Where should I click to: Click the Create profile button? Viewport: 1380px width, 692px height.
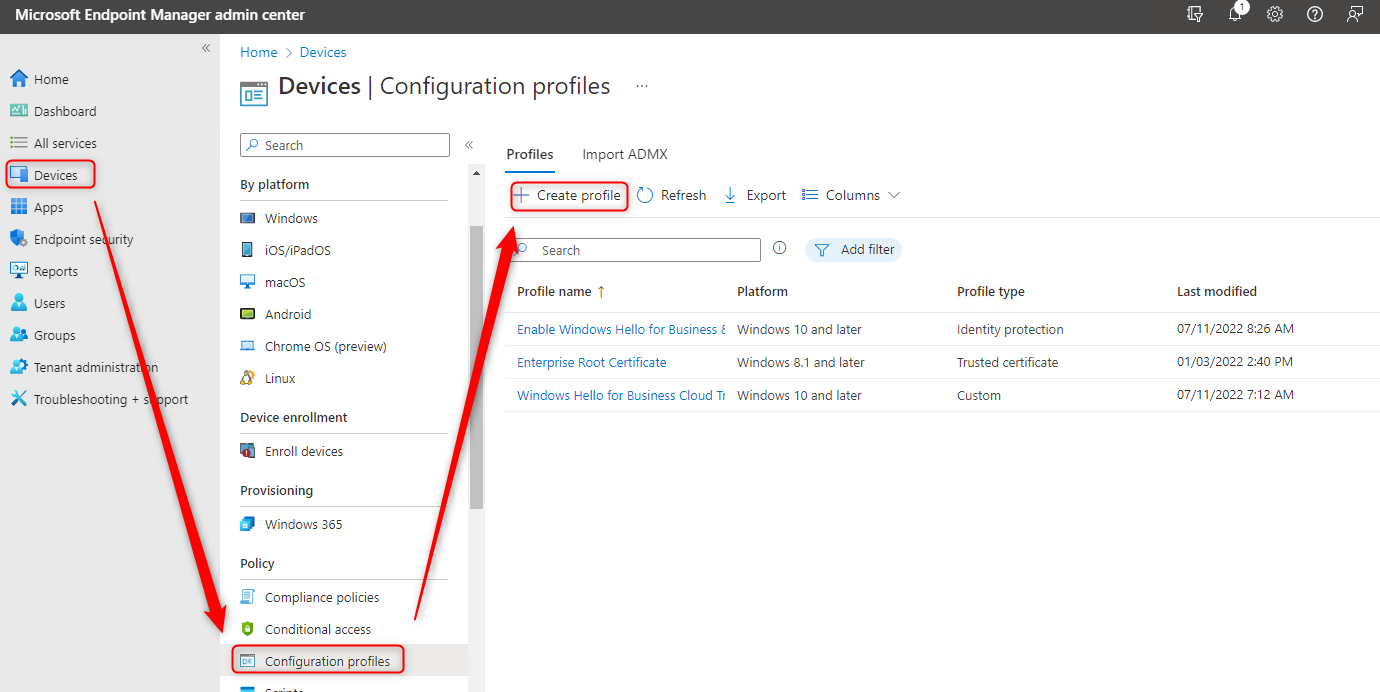pos(568,195)
